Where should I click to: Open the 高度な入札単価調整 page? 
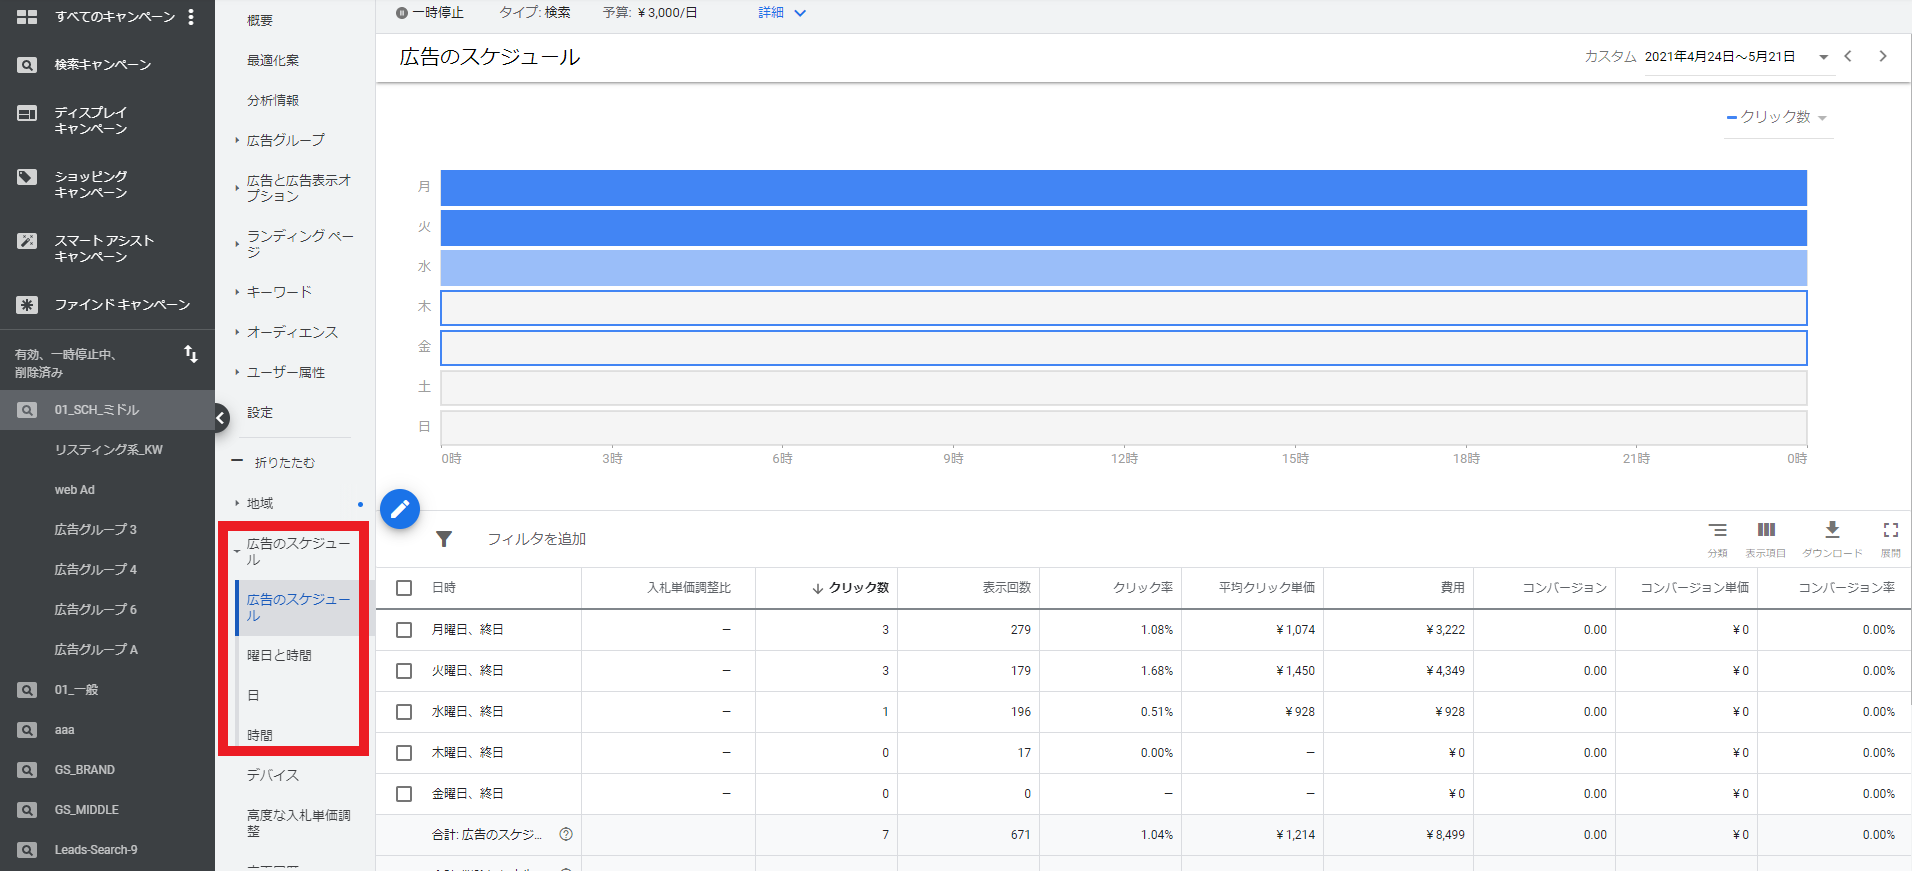click(298, 823)
